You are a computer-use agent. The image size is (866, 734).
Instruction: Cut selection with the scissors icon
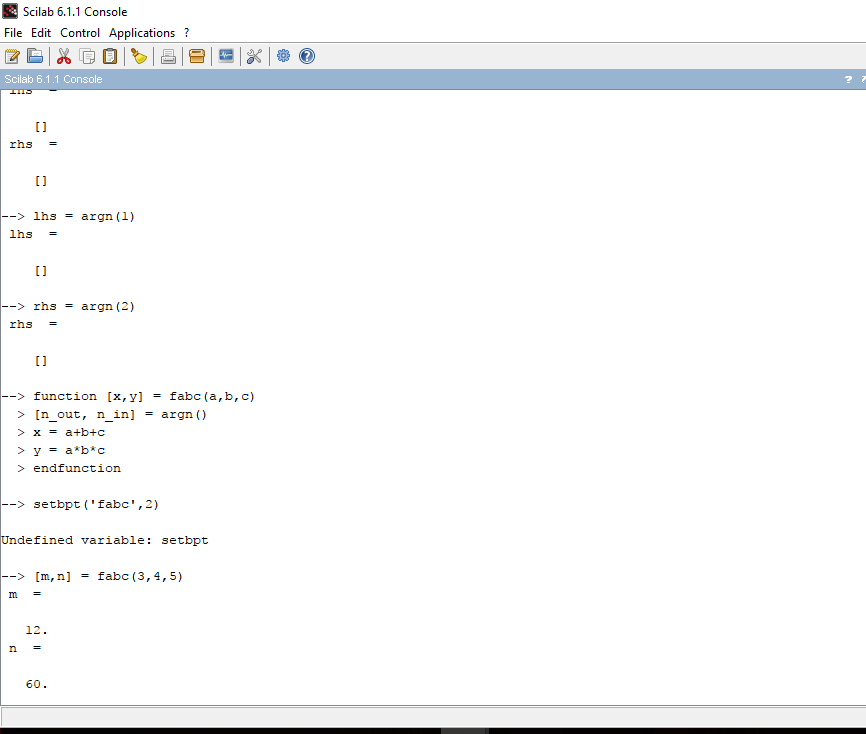64,56
